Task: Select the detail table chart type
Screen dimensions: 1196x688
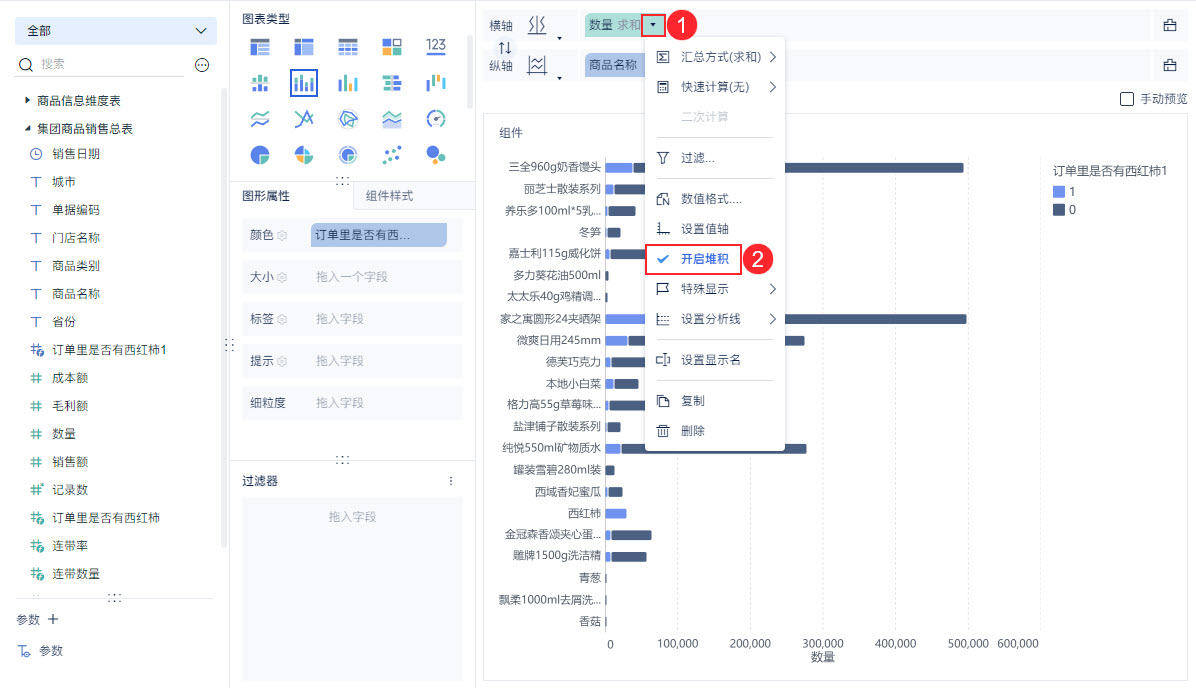Action: (348, 47)
